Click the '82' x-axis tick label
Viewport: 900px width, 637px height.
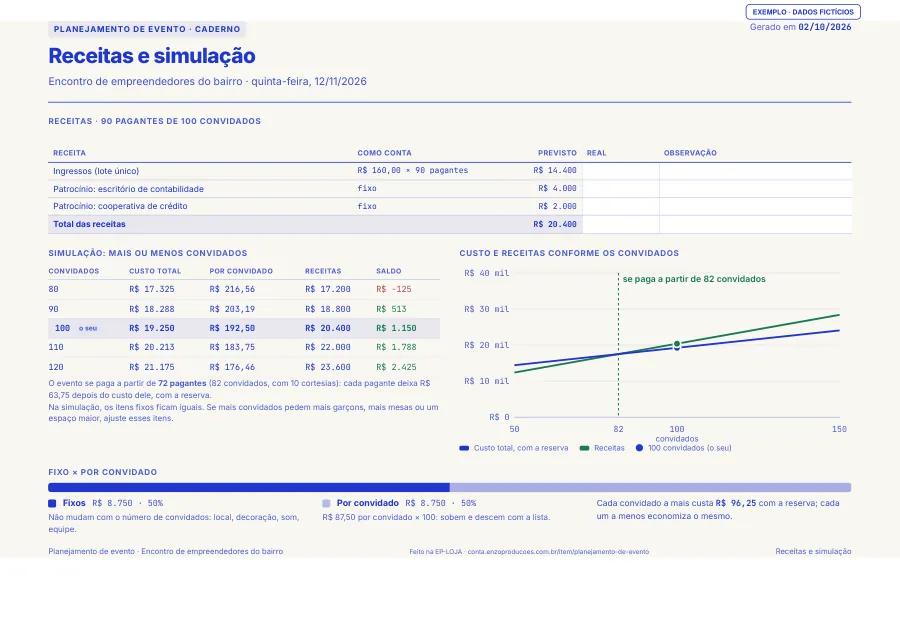click(618, 429)
